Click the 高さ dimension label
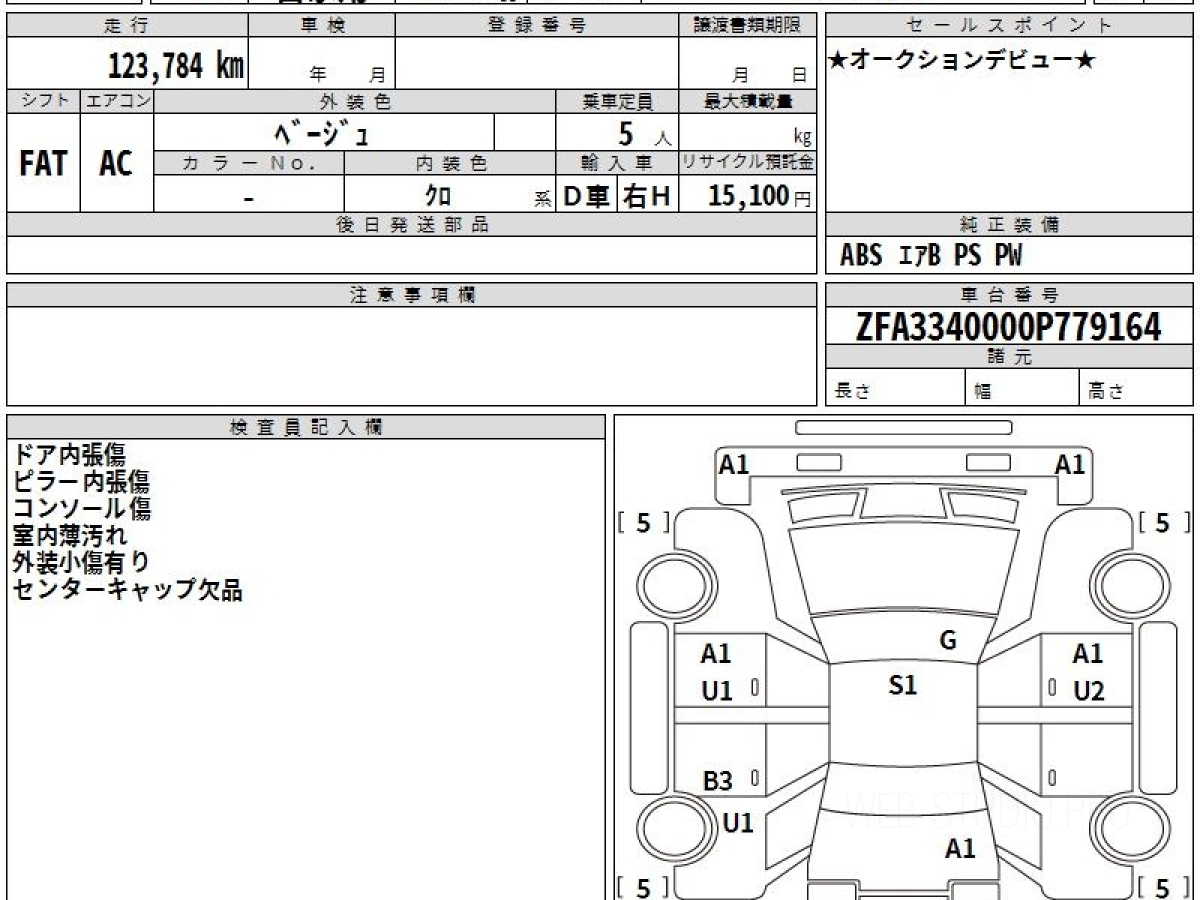 tap(1107, 392)
